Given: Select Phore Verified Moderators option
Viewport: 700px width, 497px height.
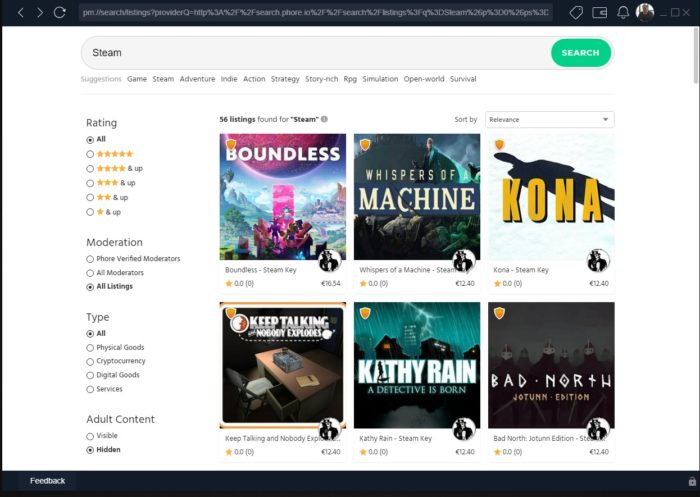Looking at the screenshot, I should 90,259.
